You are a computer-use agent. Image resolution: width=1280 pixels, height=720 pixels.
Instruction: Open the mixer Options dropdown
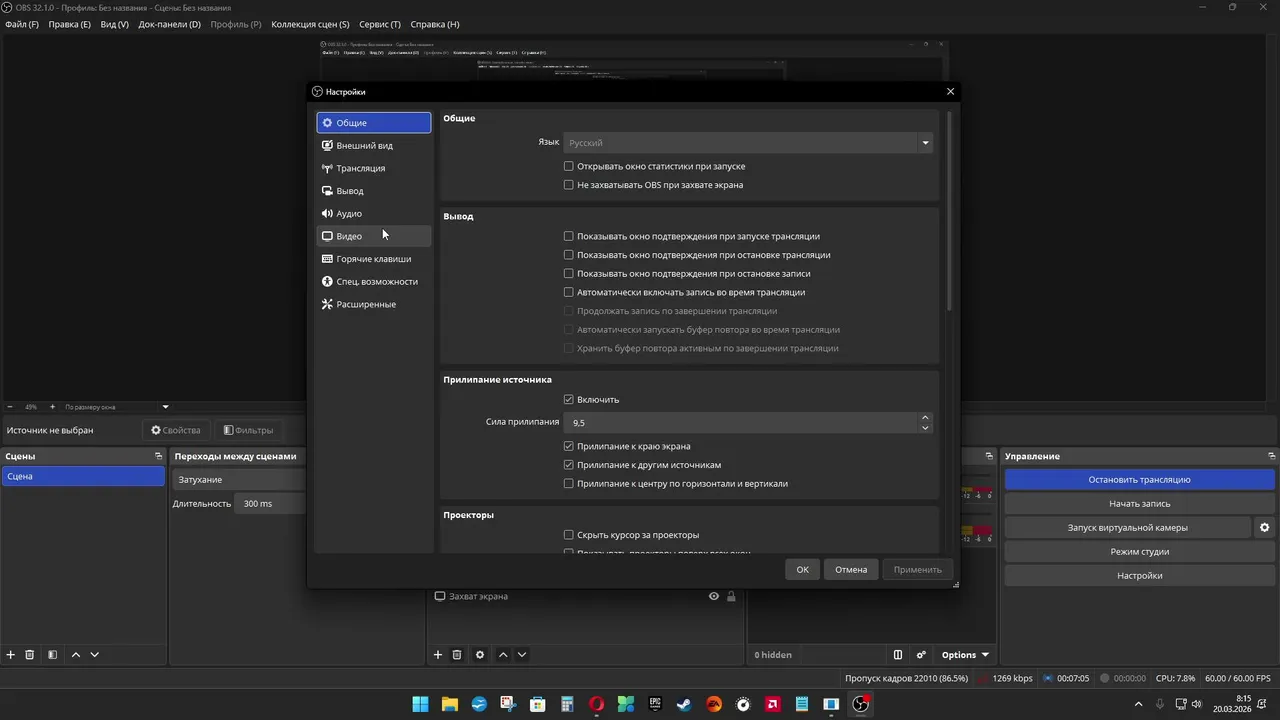965,655
